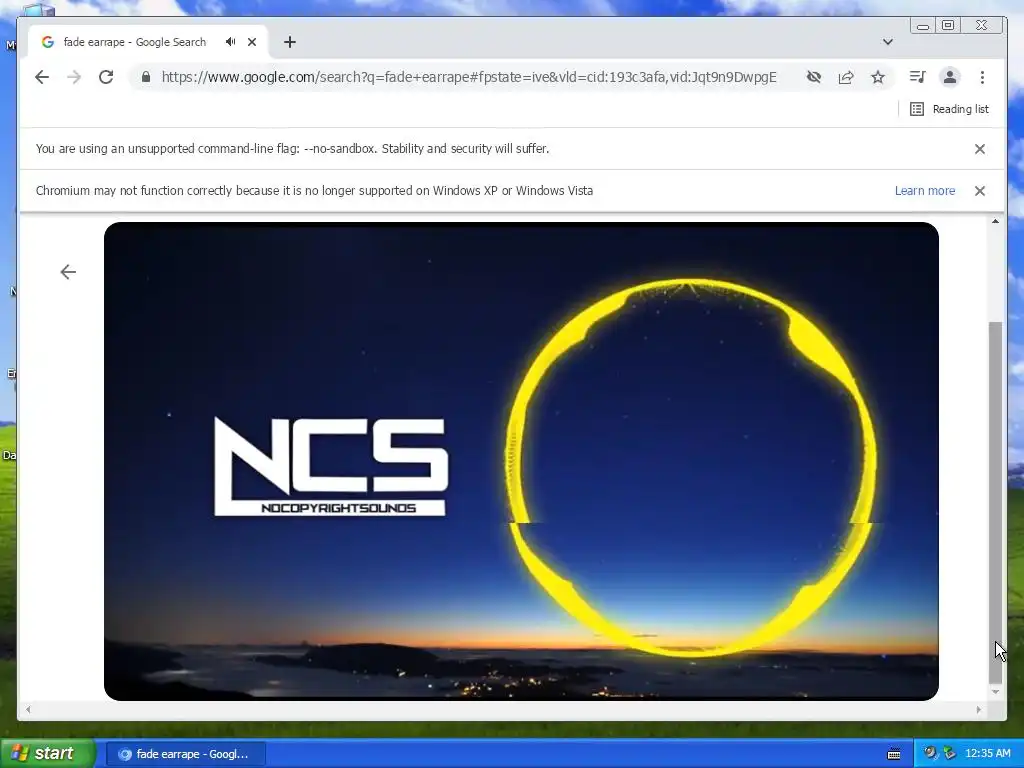Click horizontal scroll left arrow
This screenshot has width=1024, height=768.
click(x=28, y=709)
